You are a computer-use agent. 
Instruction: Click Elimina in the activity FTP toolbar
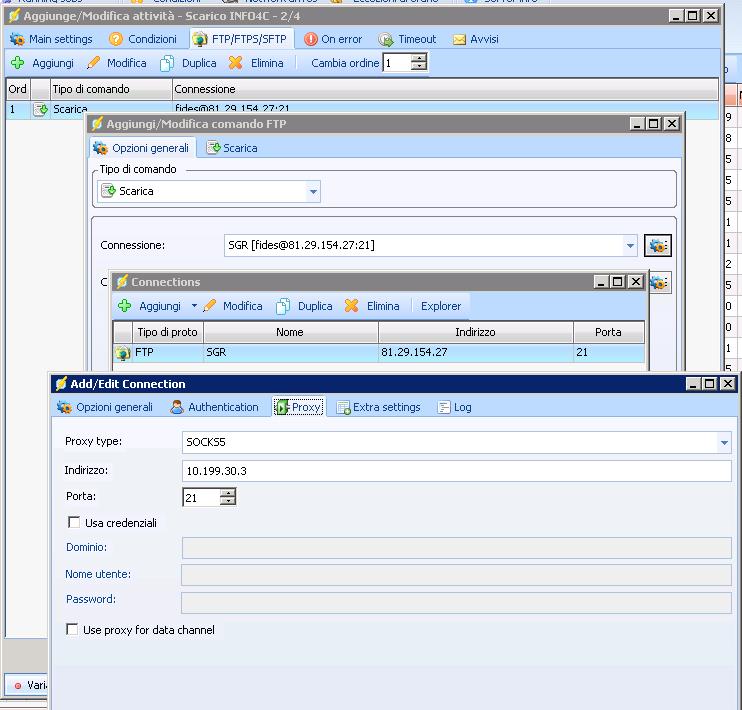pyautogui.click(x=256, y=63)
